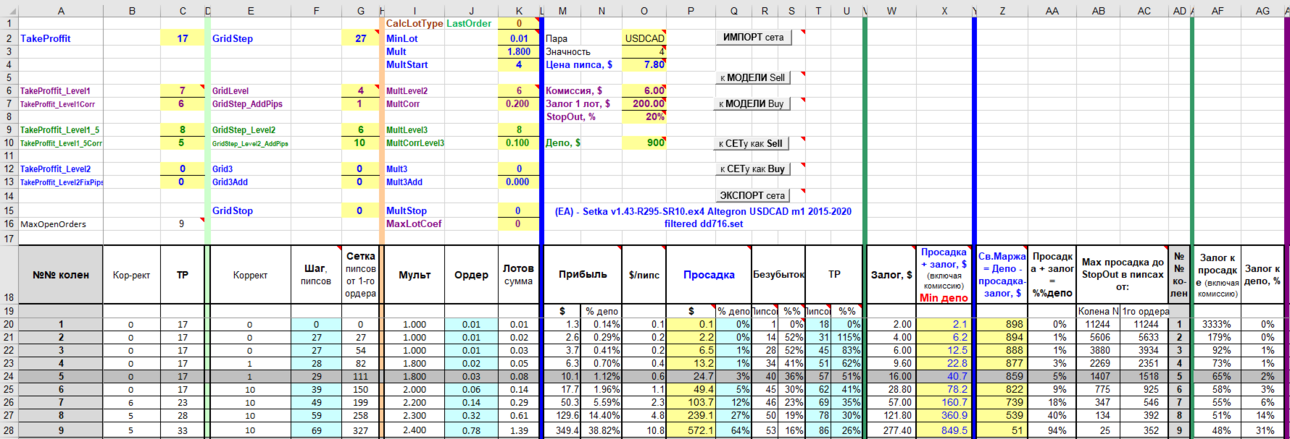Select the 572.1 просадка cell
Screen dimensions: 1290x439
click(691, 428)
